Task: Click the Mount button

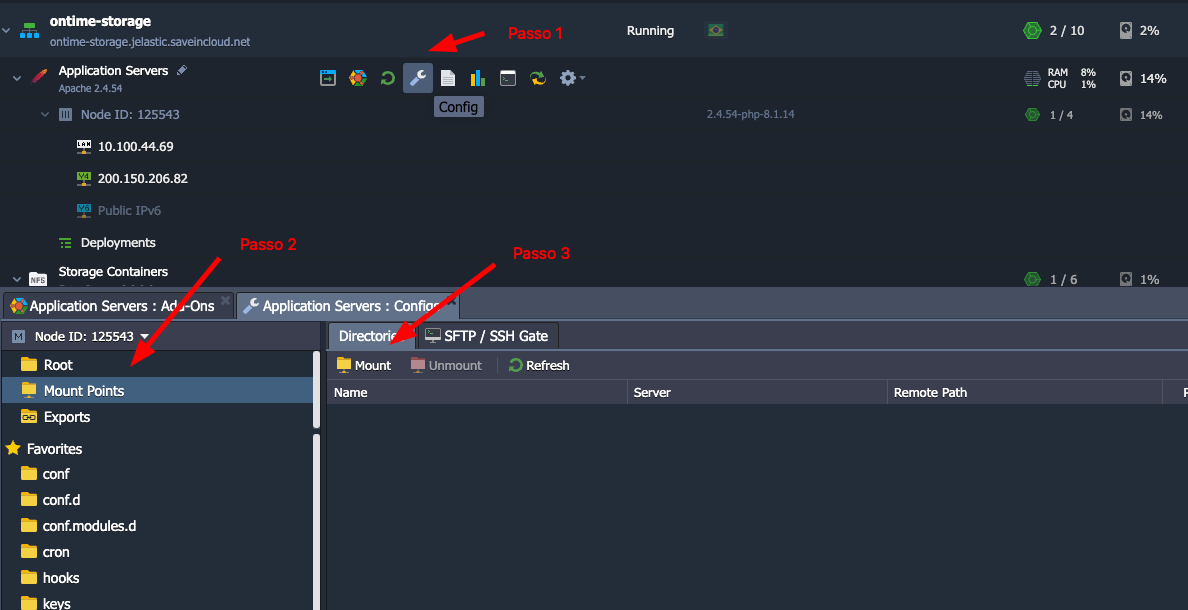Action: click(x=364, y=365)
